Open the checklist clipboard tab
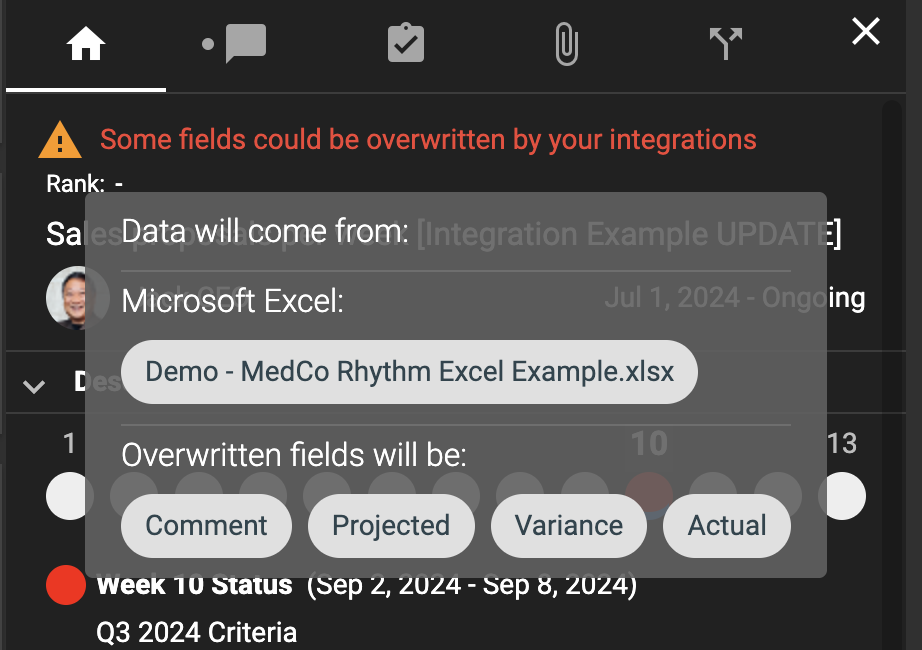Viewport: 922px width, 650px height. pos(405,42)
